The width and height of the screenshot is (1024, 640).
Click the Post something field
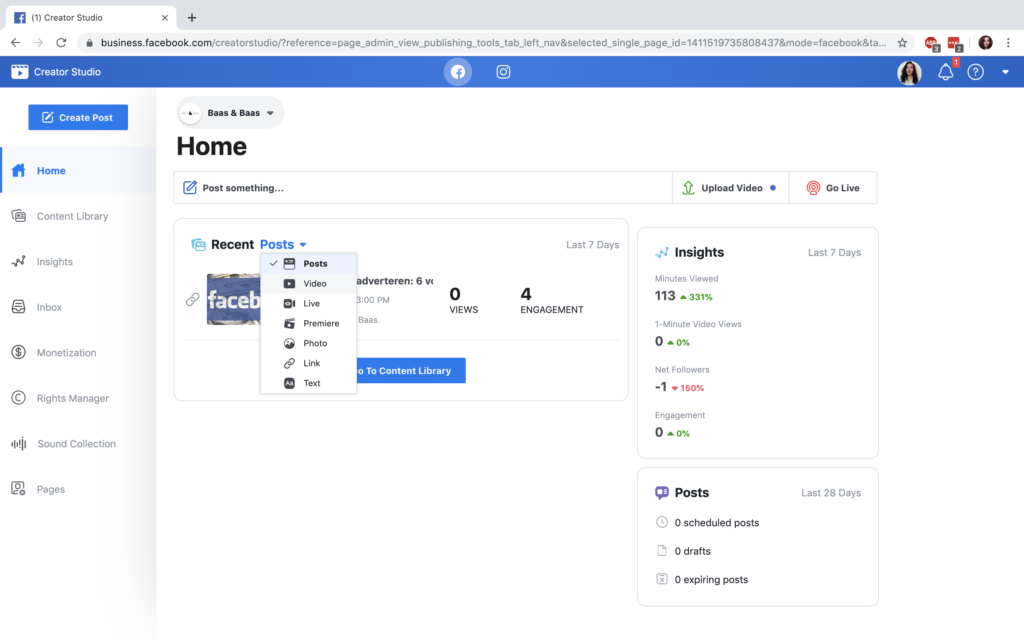[x=423, y=188]
